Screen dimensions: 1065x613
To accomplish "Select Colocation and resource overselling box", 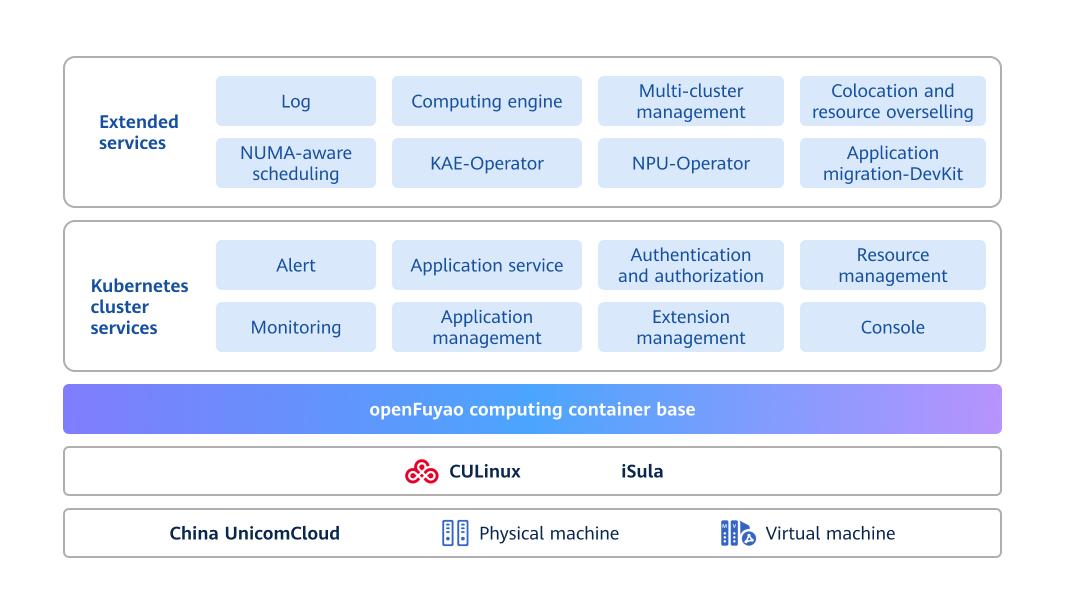I will 892,101.
